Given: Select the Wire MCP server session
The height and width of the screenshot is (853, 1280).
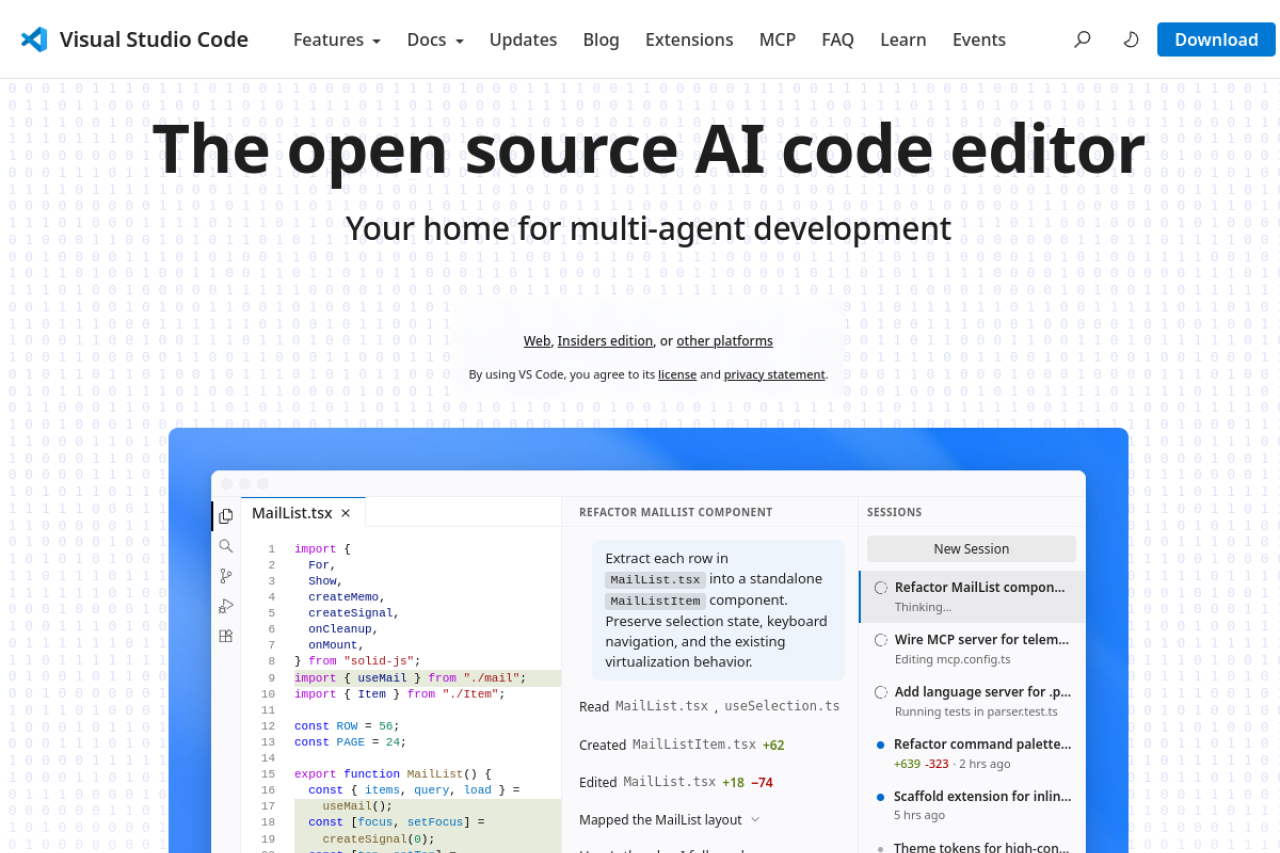Looking at the screenshot, I should pos(972,649).
